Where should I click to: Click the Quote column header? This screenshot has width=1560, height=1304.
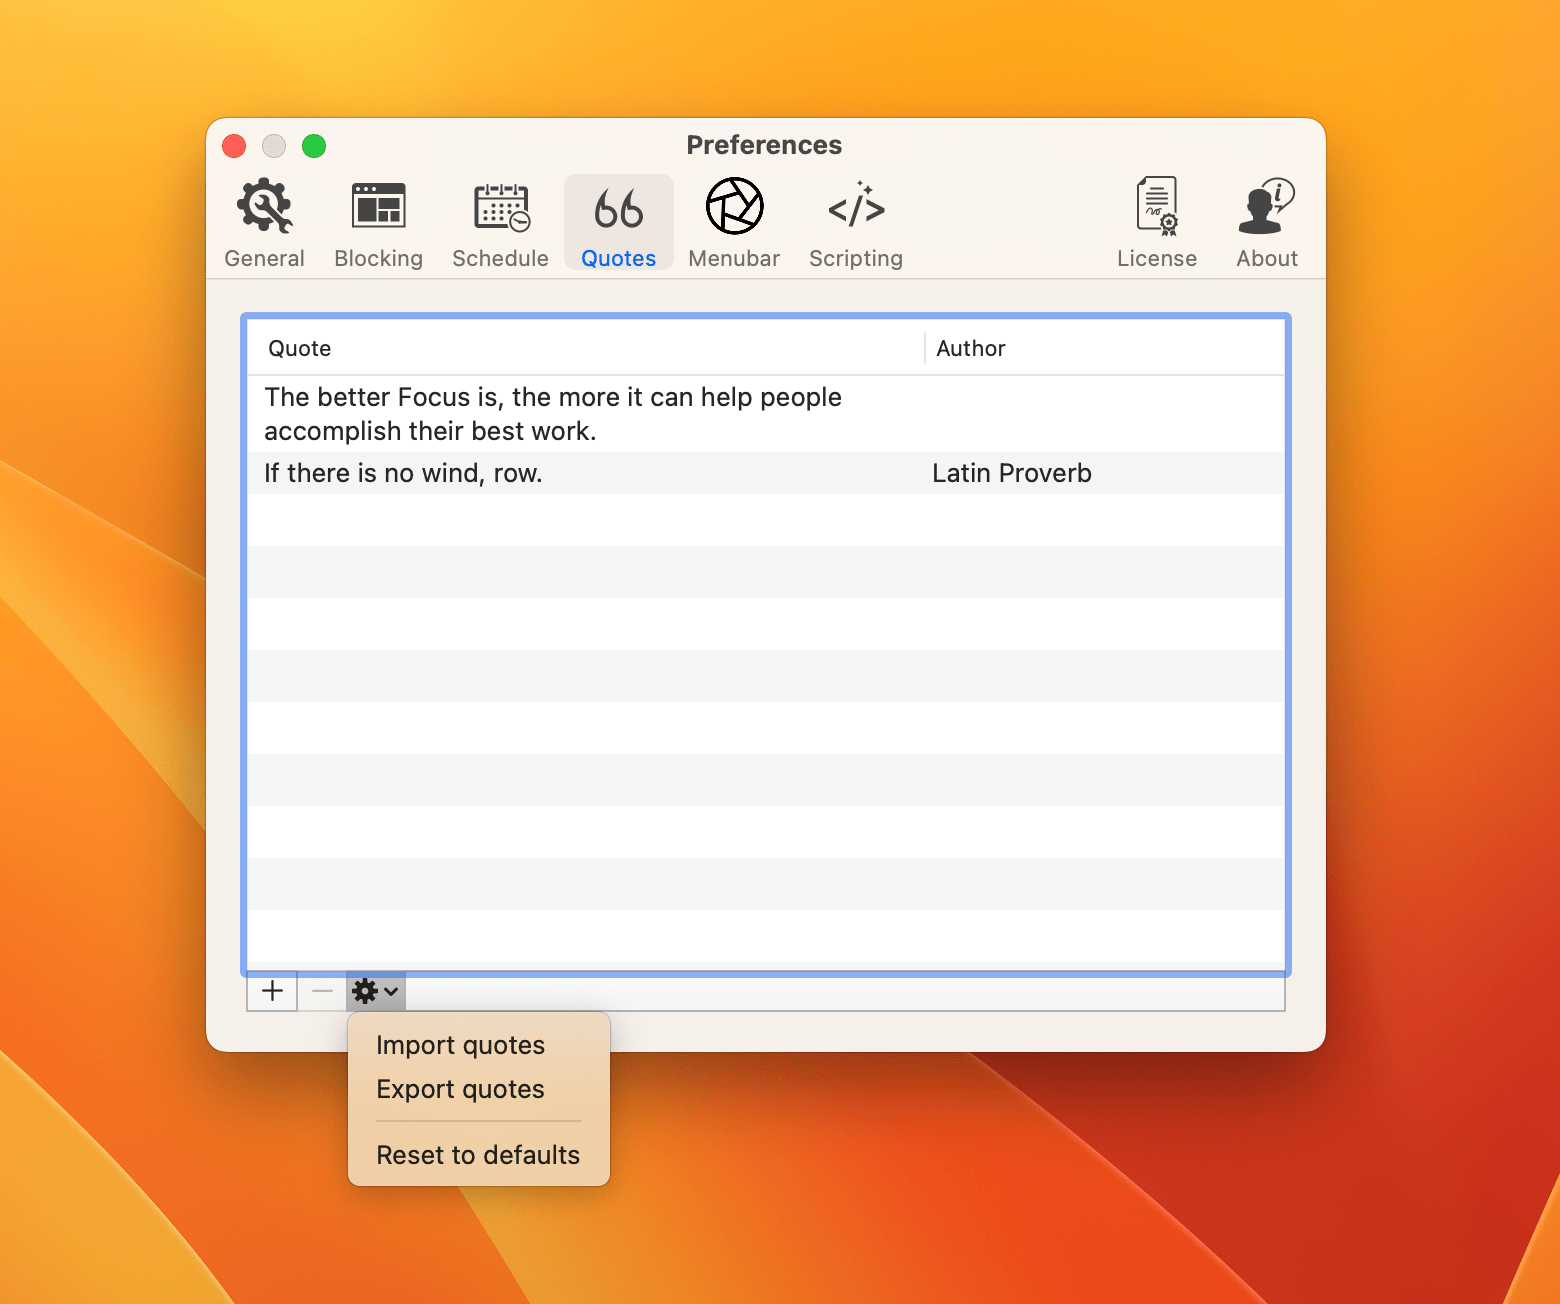[x=586, y=348]
